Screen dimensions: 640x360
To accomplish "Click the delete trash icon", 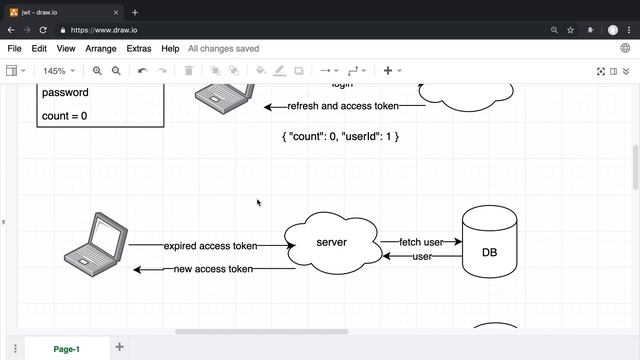I will [189, 71].
